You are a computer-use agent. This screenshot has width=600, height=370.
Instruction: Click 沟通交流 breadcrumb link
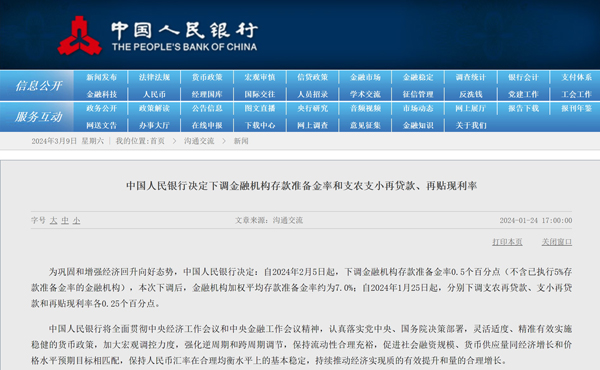(x=199, y=141)
